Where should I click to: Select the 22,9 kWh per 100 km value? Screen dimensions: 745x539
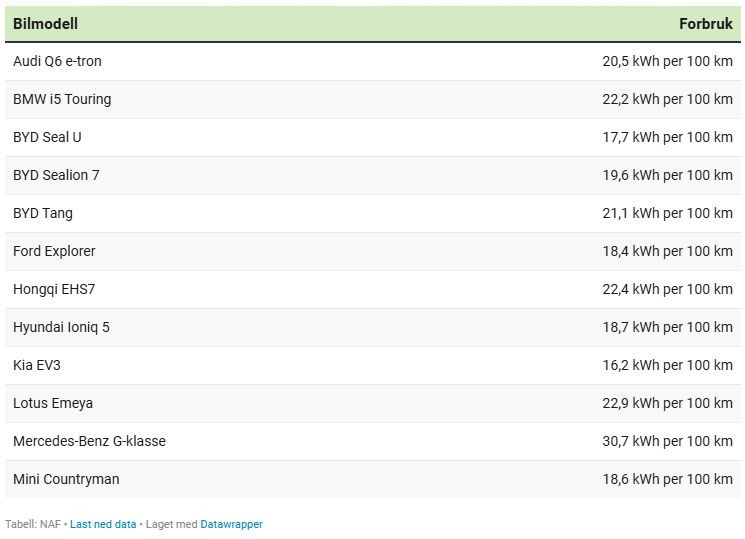(x=667, y=403)
